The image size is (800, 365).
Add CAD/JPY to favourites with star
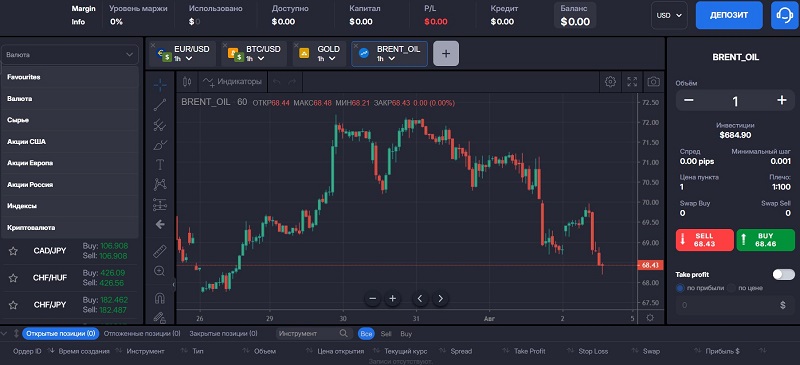(14, 251)
